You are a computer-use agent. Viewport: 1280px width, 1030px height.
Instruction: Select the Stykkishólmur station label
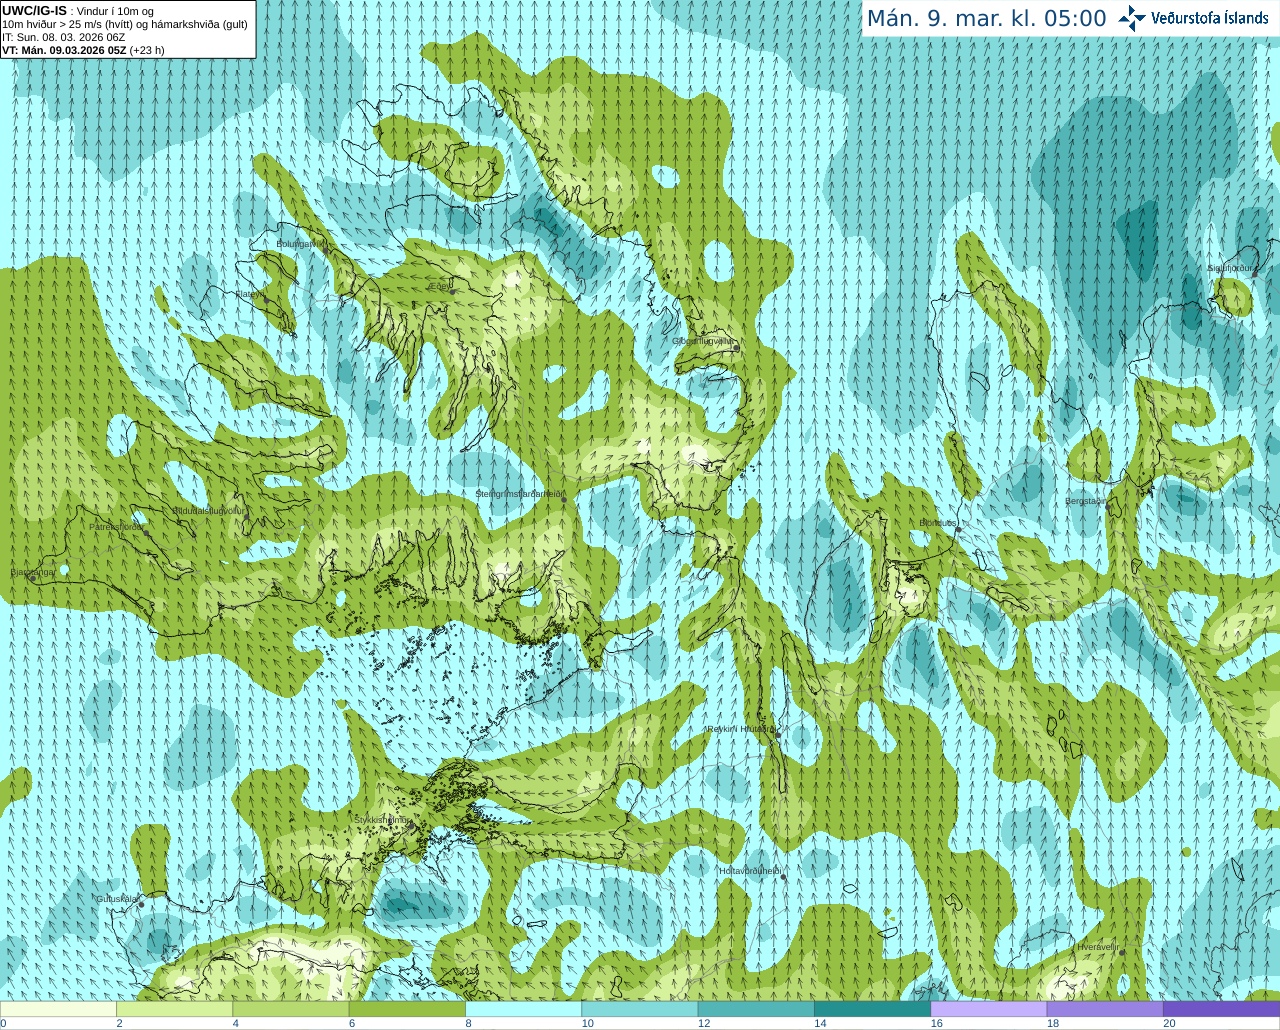(x=382, y=820)
